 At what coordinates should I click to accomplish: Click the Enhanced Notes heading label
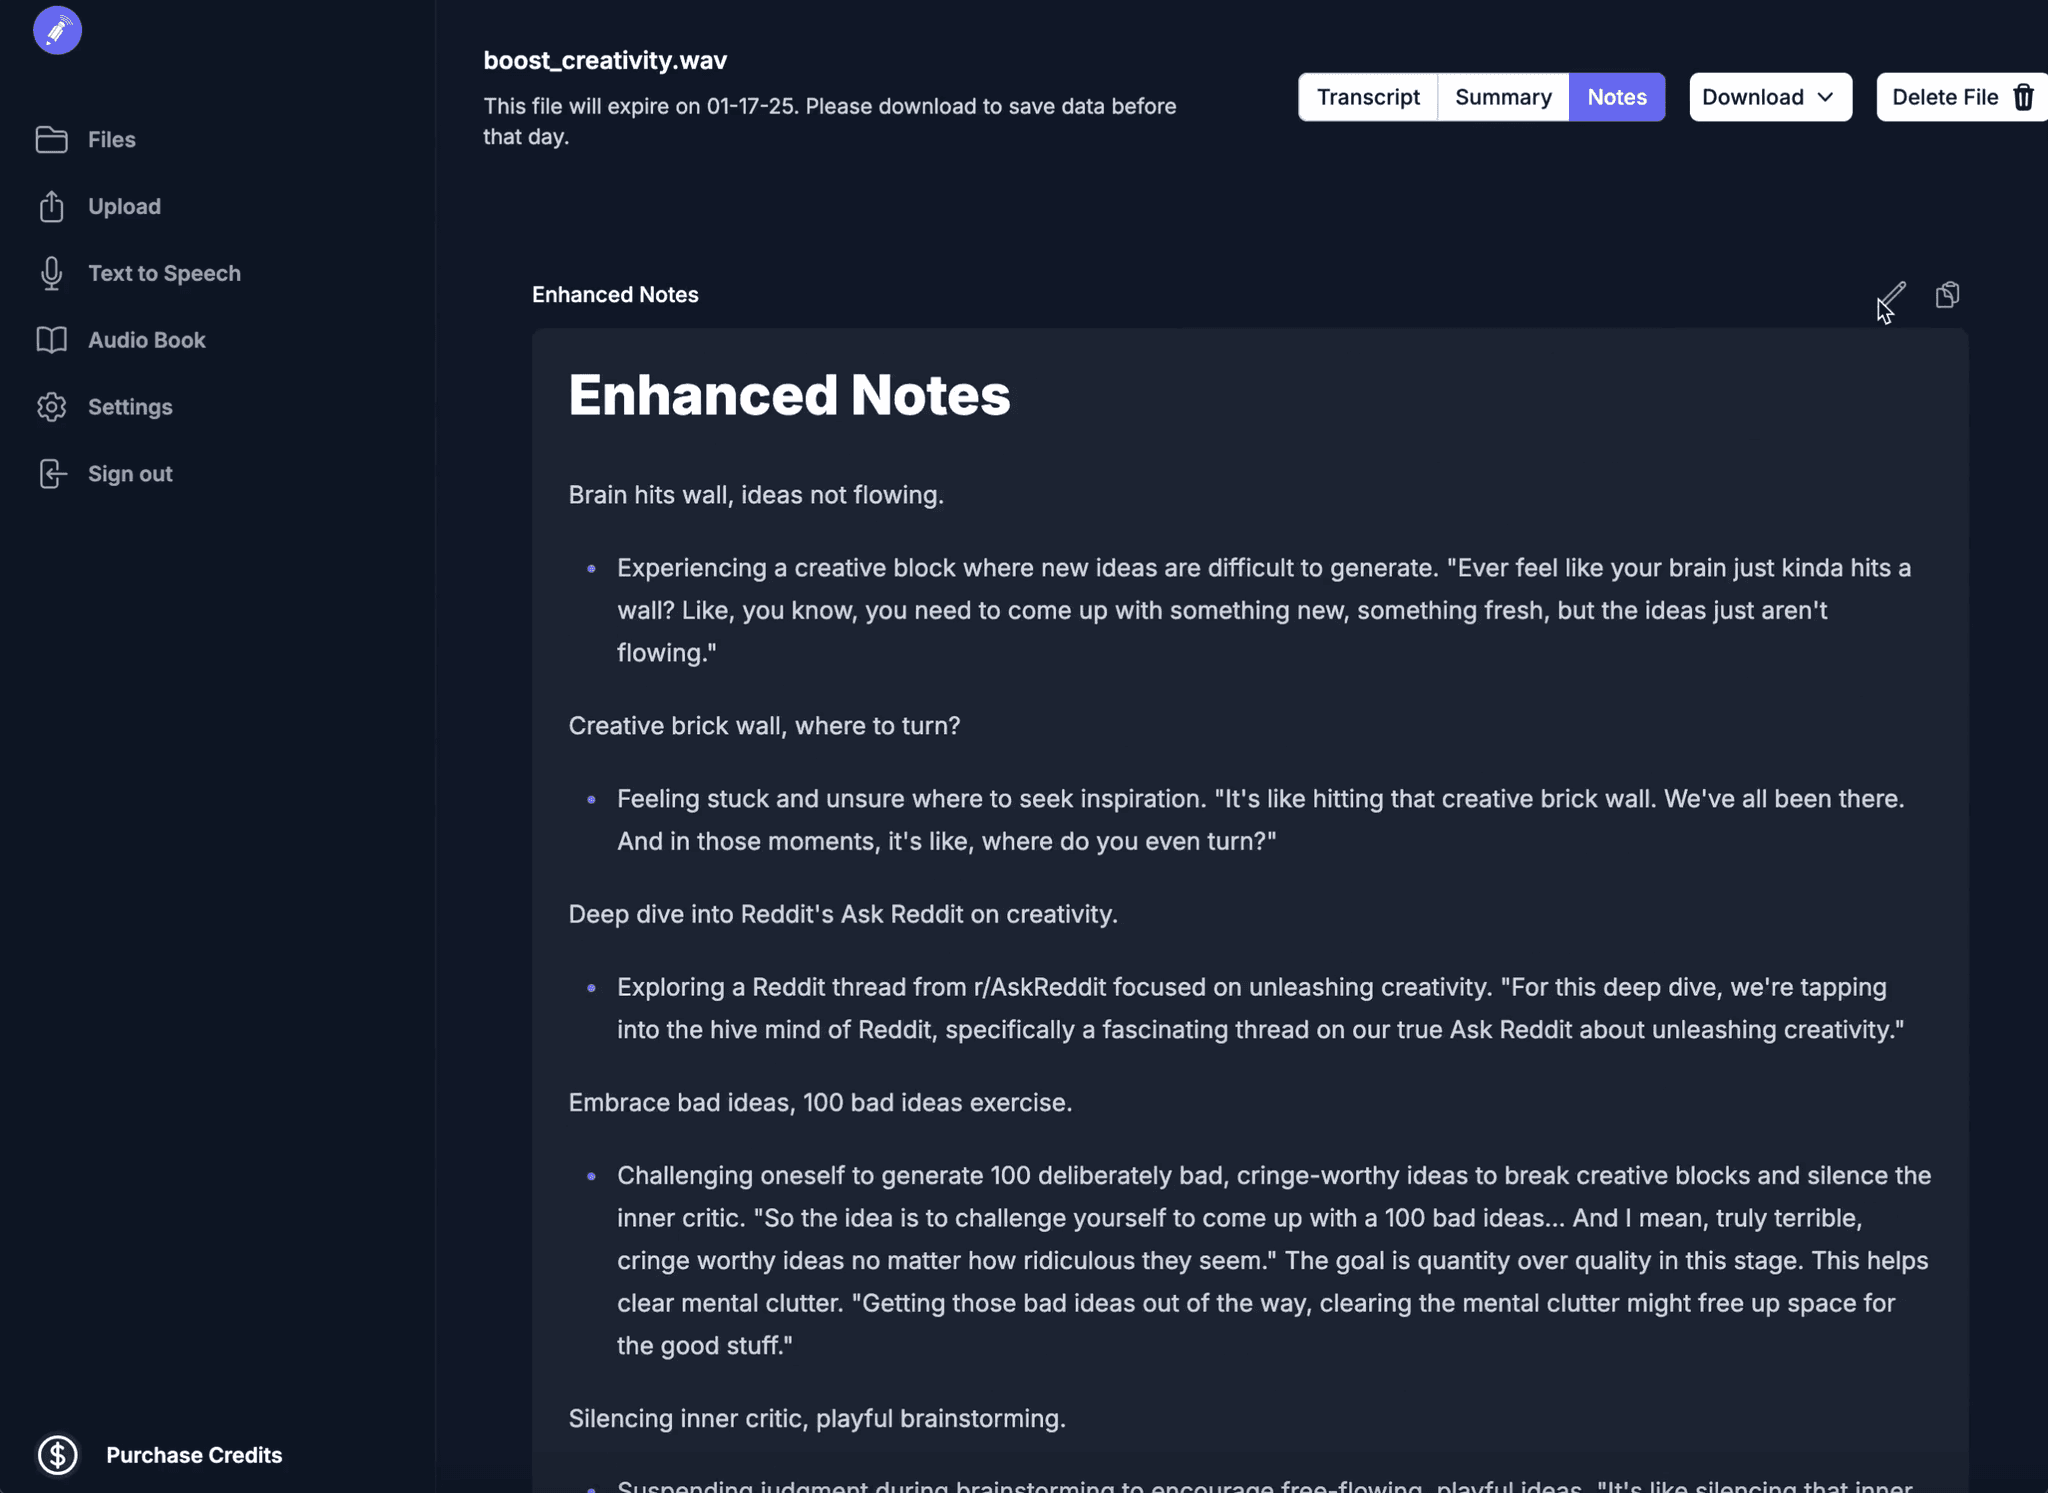[x=614, y=294]
